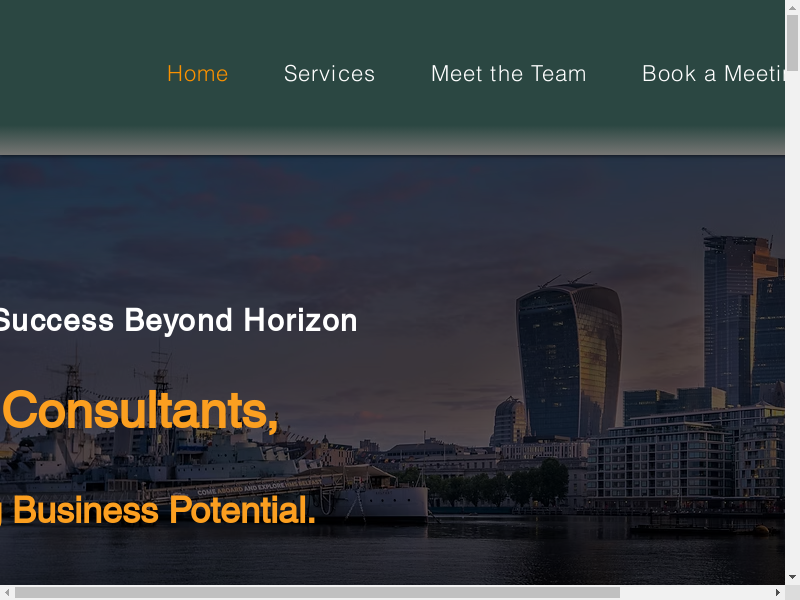Image resolution: width=800 pixels, height=600 pixels.
Task: Click the Success Beyond Horizon heading
Action: (x=178, y=320)
